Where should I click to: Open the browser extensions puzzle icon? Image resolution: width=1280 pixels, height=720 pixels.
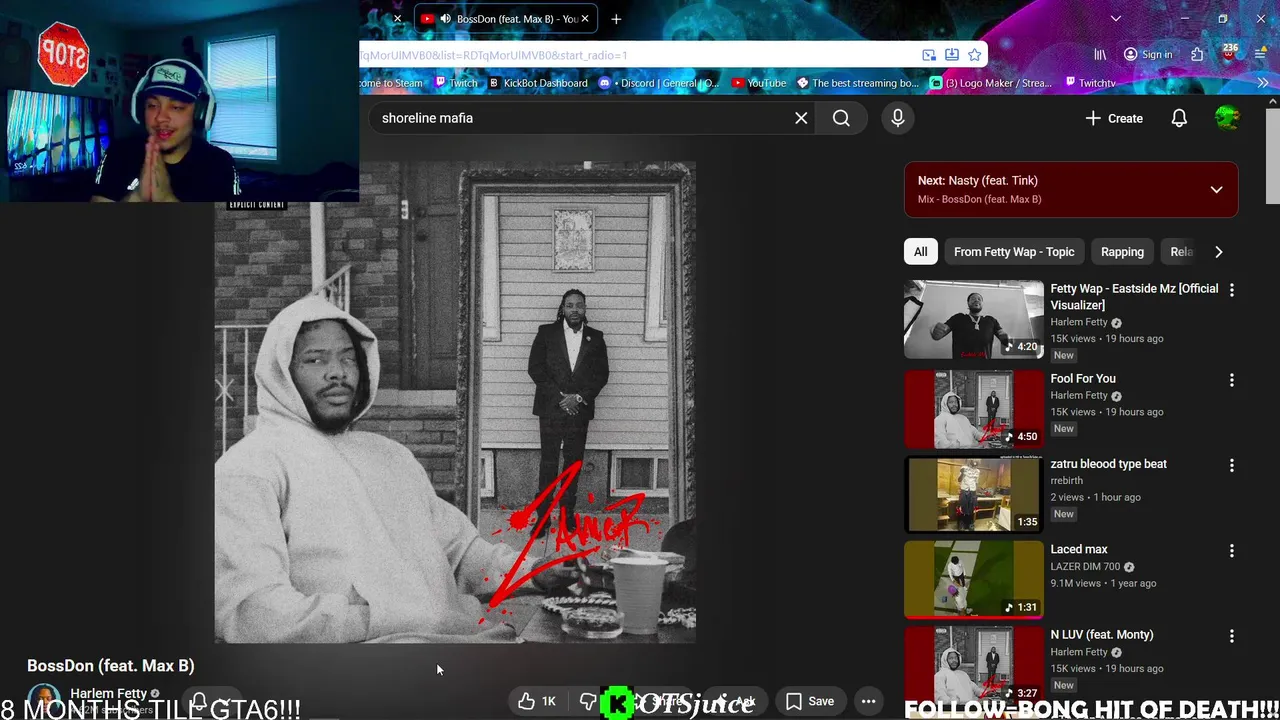1197,55
